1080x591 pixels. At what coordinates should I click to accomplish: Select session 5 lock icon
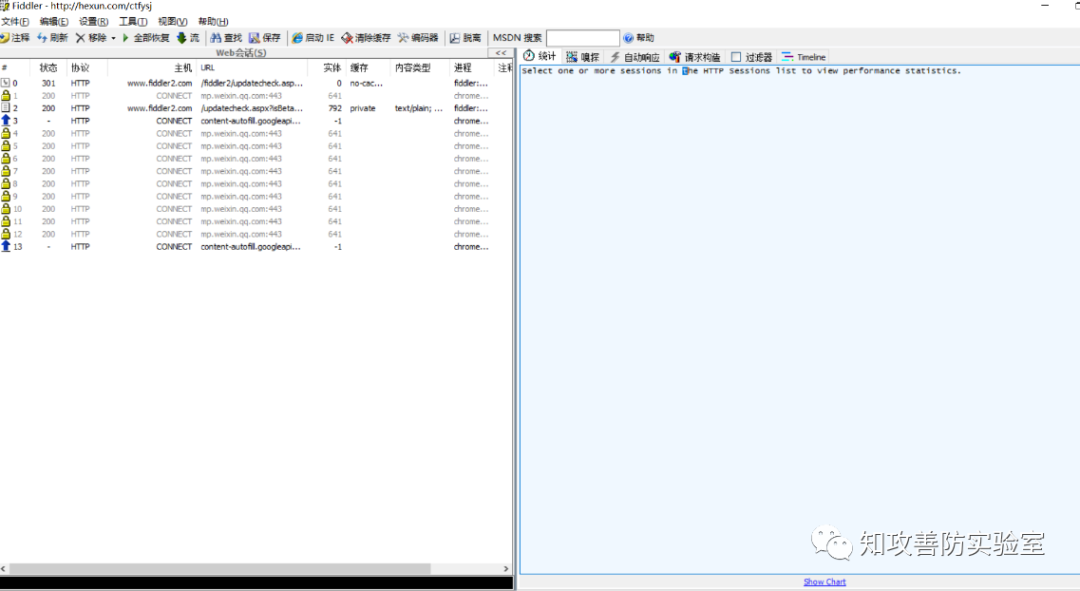[x=6, y=146]
